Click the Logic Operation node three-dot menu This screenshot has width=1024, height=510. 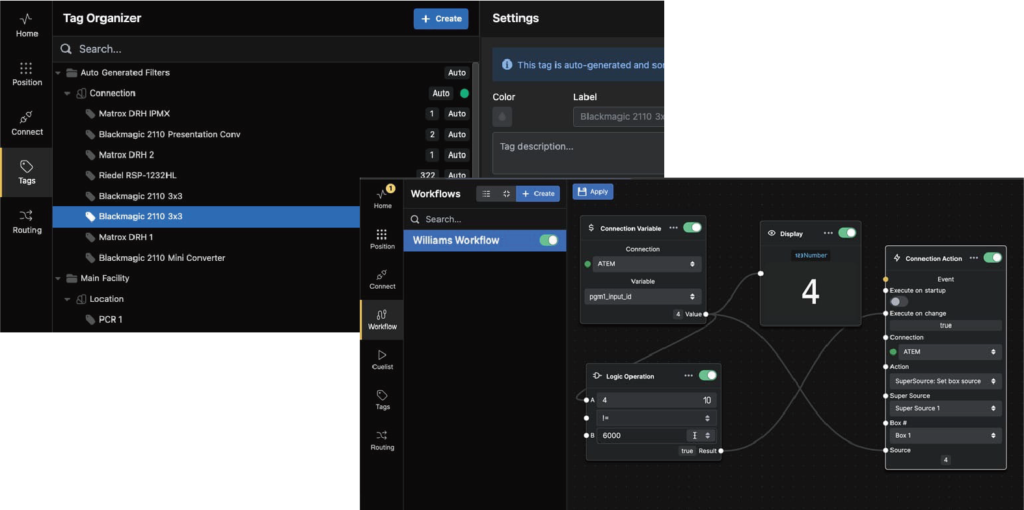[689, 376]
